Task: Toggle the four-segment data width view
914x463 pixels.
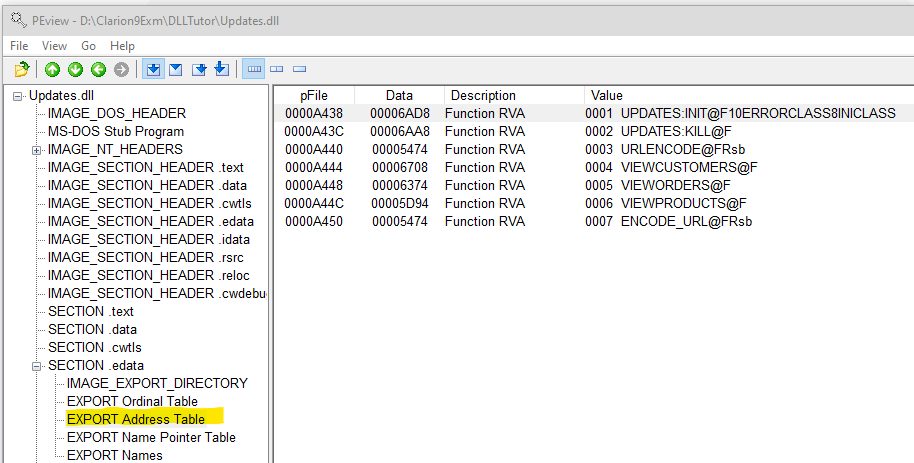Action: pyautogui.click(x=254, y=69)
